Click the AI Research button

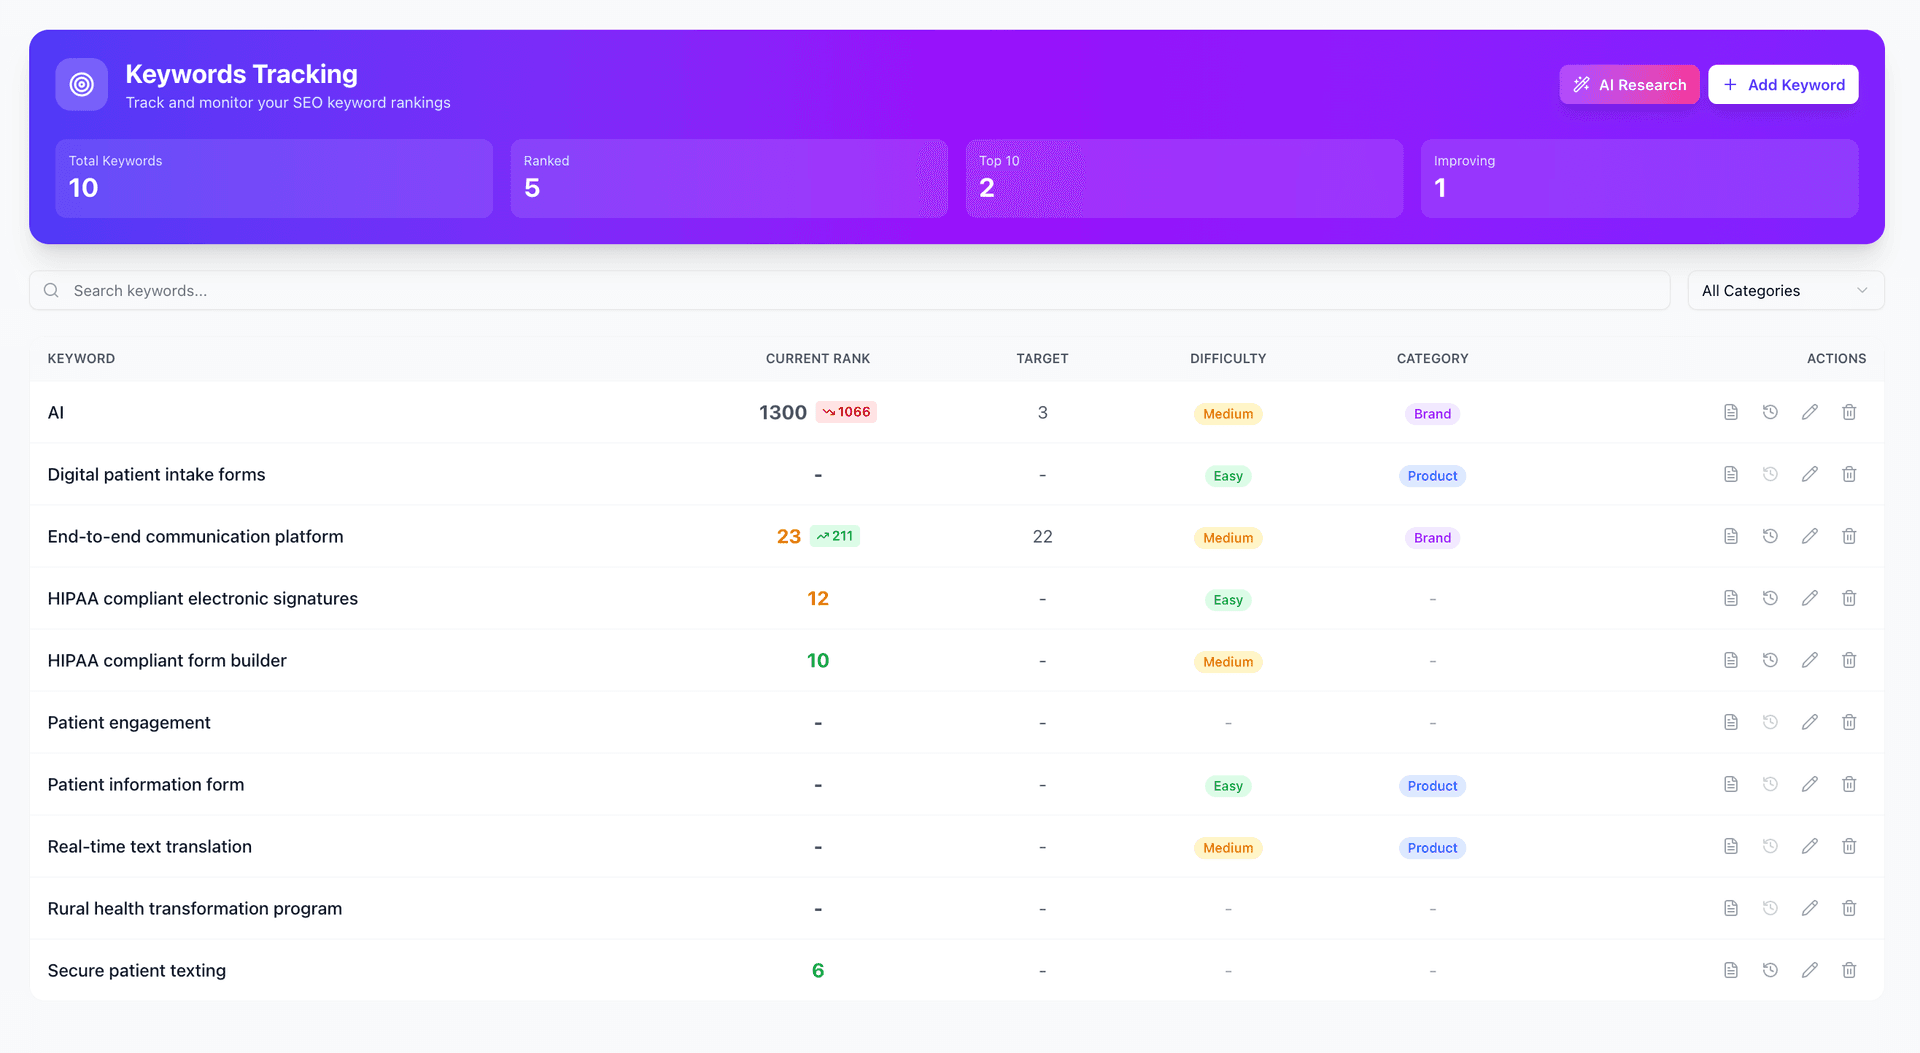click(x=1629, y=84)
